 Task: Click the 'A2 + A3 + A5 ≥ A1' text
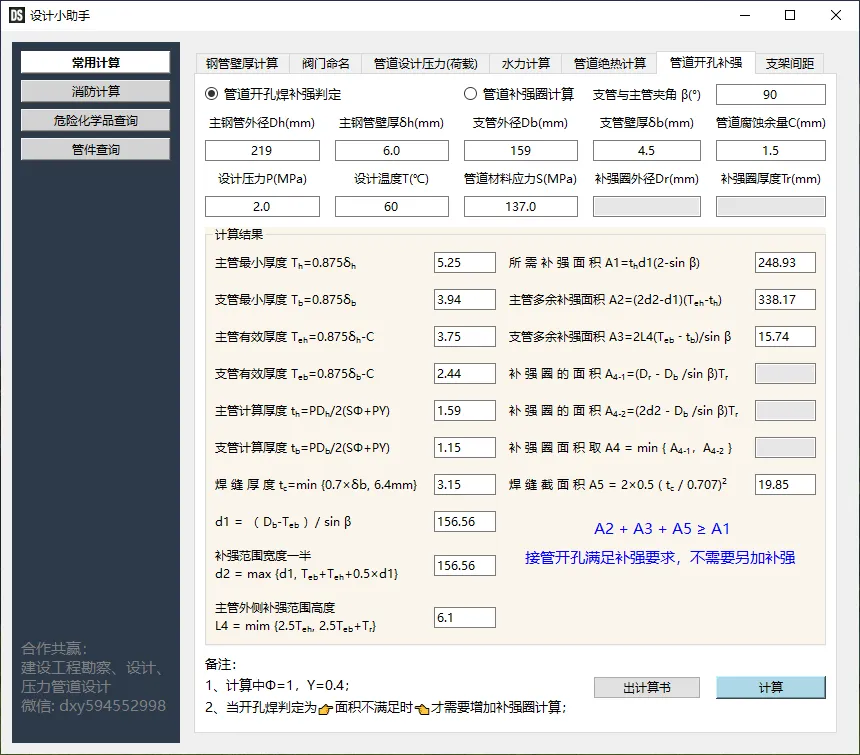(661, 529)
